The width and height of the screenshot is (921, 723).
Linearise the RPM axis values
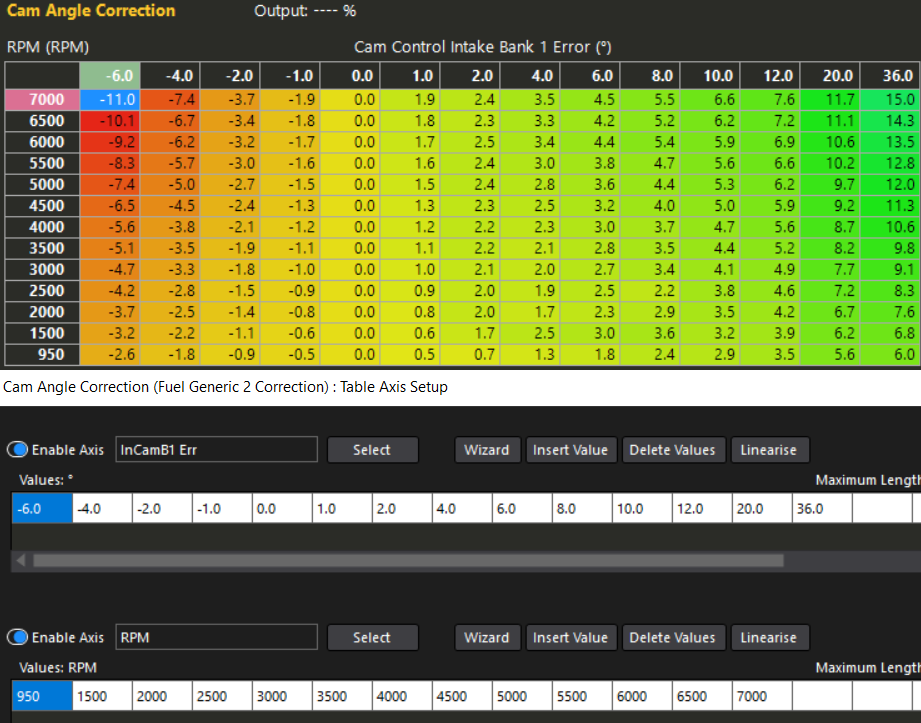pos(768,638)
